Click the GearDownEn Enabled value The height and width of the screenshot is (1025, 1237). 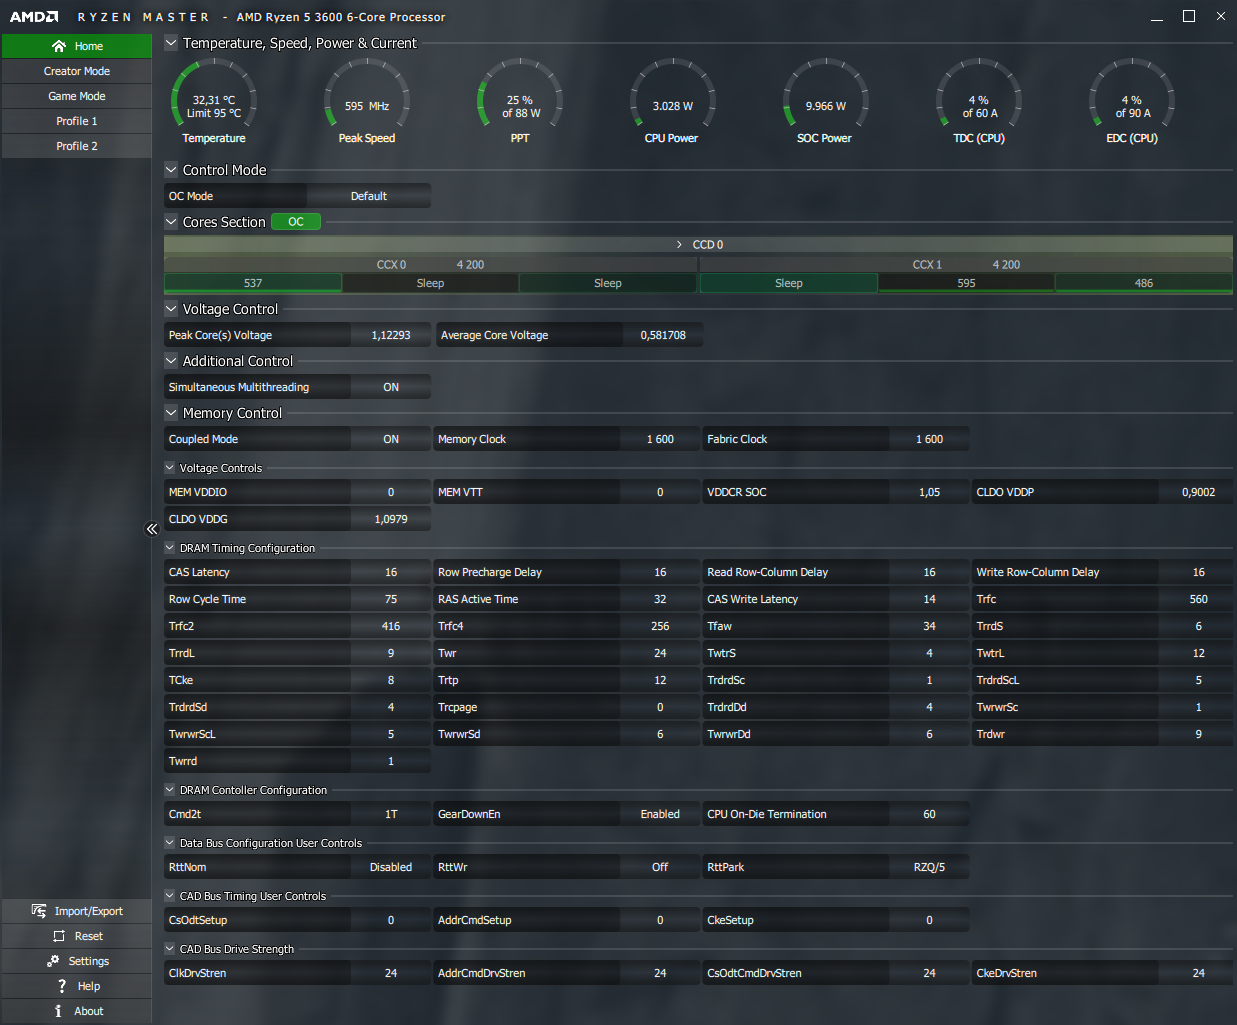[660, 814]
